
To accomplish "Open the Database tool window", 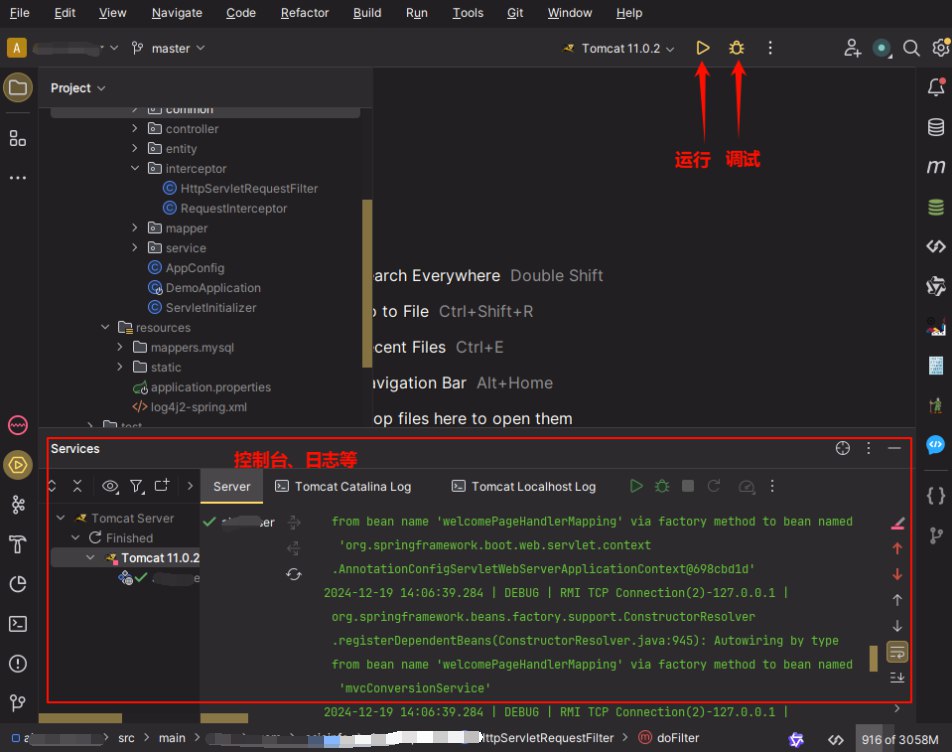I will [x=936, y=127].
